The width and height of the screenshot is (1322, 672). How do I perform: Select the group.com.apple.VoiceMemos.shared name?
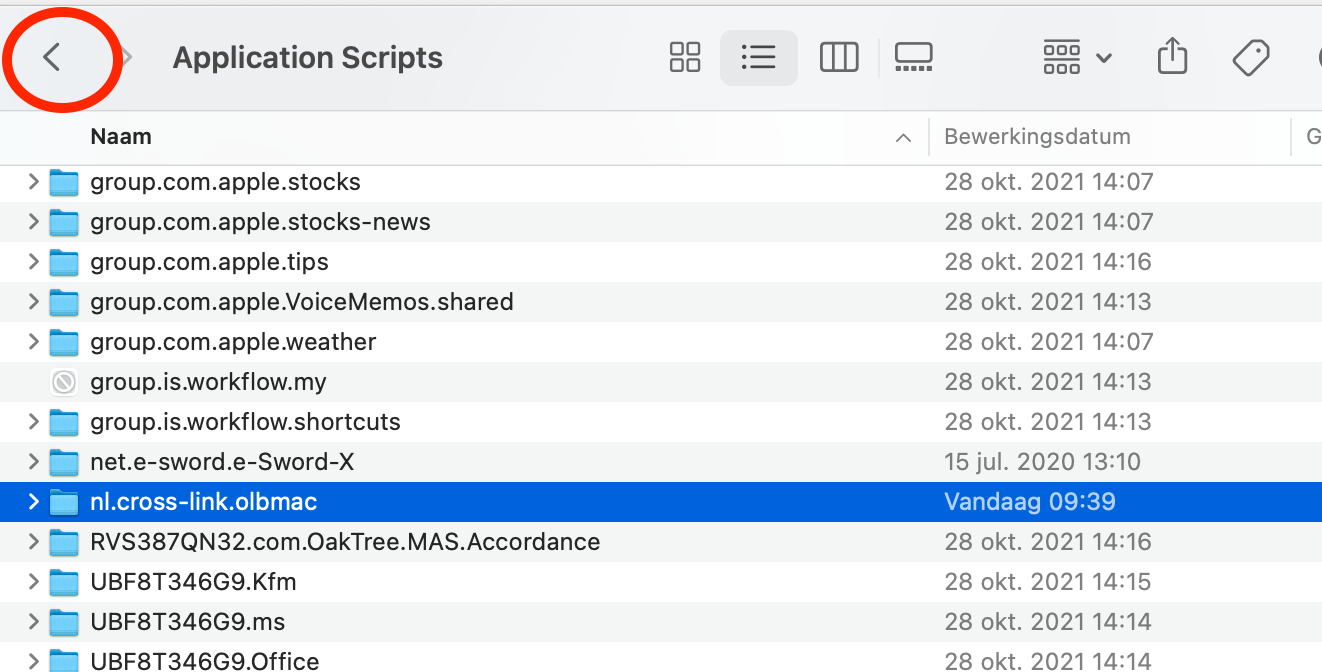[x=302, y=302]
